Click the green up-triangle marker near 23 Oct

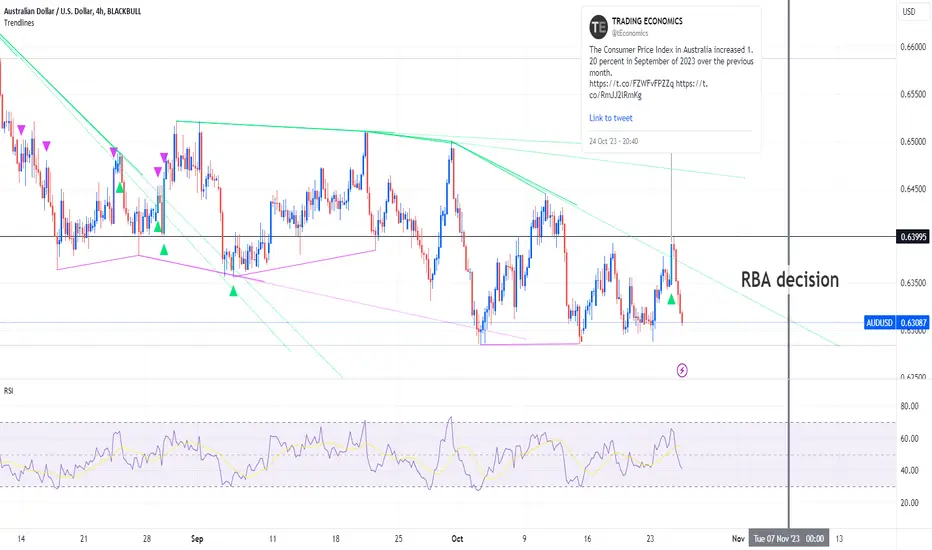pyautogui.click(x=671, y=299)
